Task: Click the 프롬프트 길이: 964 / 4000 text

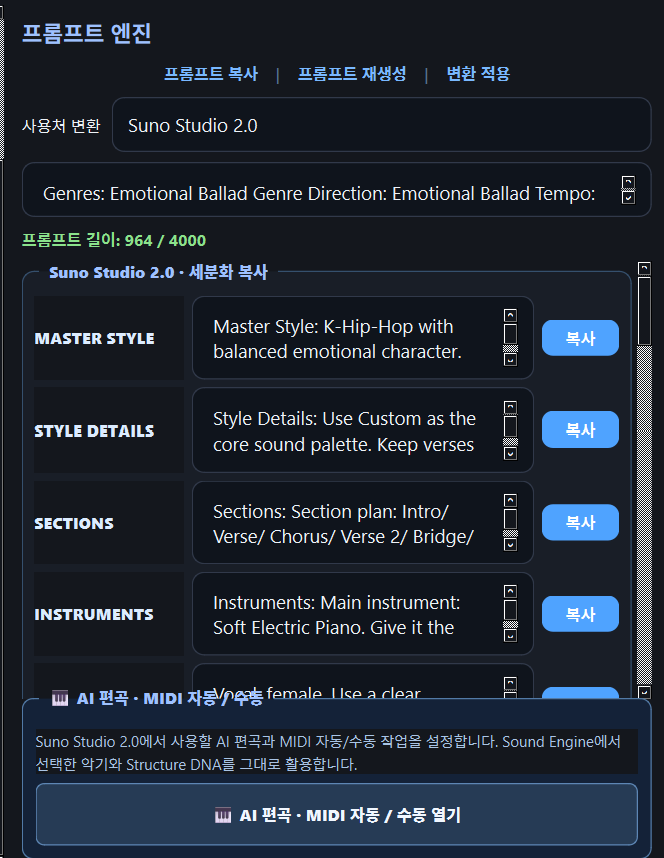Action: [x=114, y=240]
